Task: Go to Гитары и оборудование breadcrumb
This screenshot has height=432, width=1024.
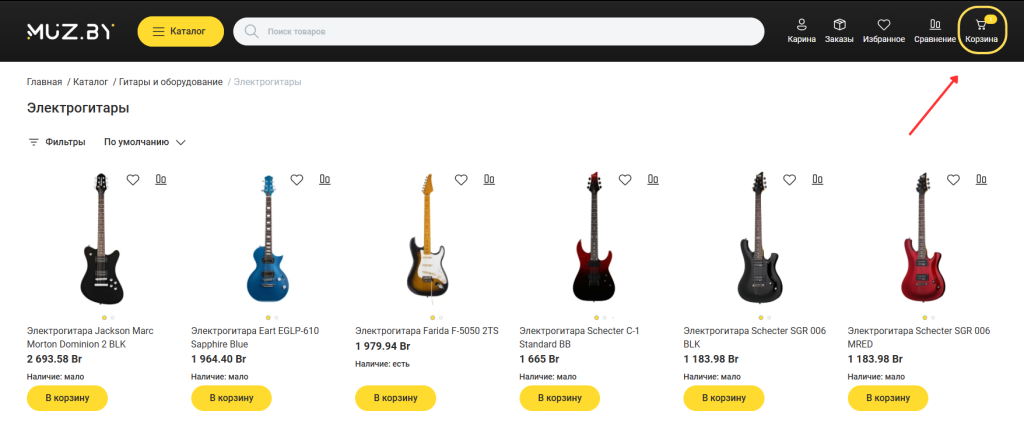Action: coord(170,82)
